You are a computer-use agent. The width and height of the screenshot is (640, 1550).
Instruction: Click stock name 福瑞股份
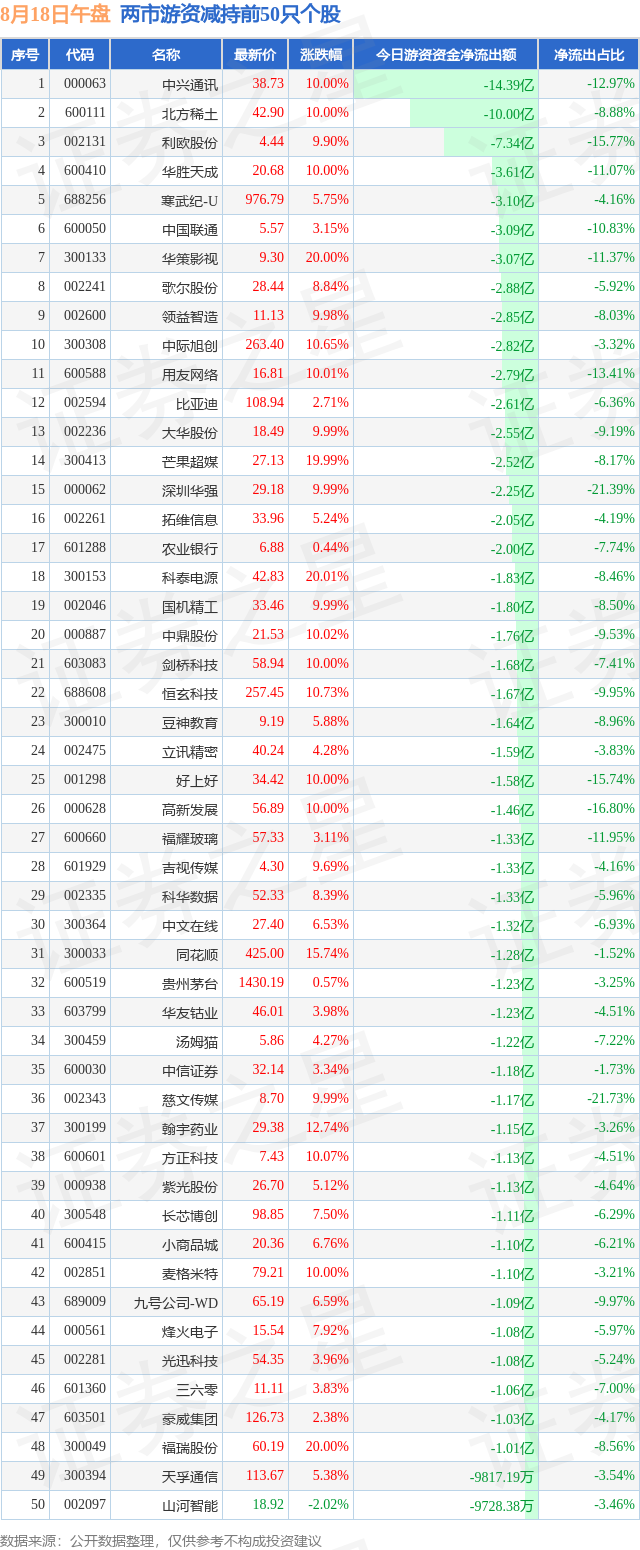coord(190,1447)
